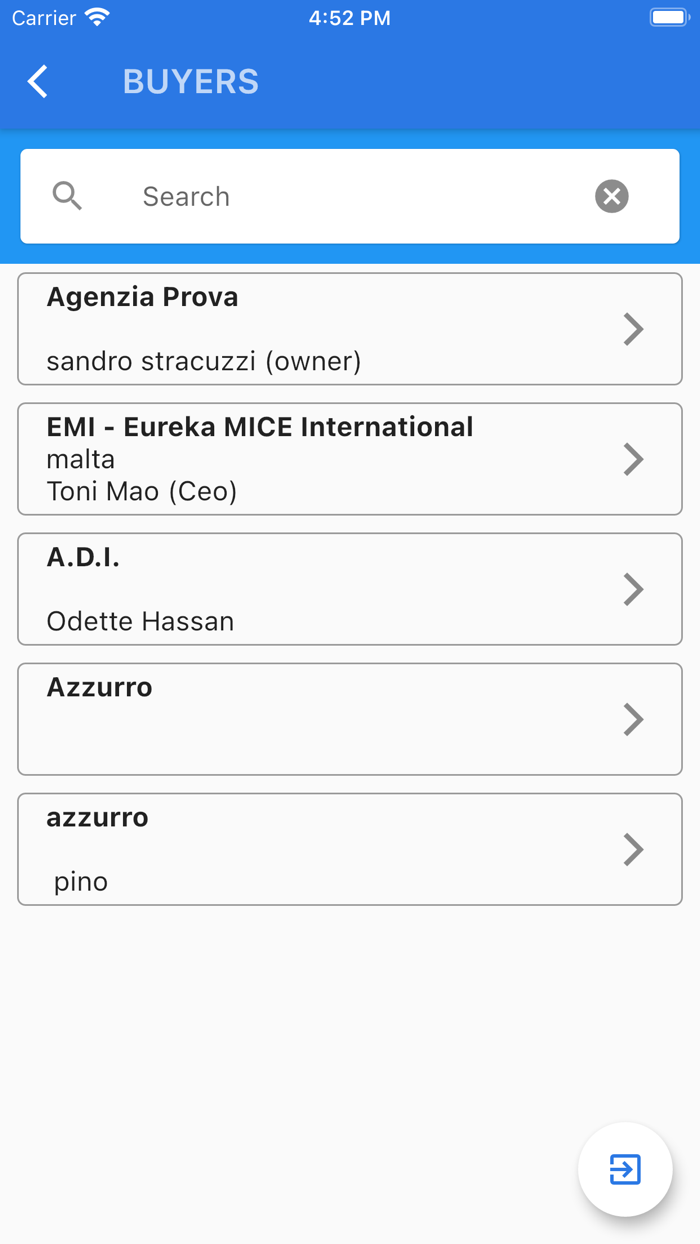The image size is (700, 1244).
Task: Expand the Azzurro buyer card chevron
Action: tap(633, 719)
